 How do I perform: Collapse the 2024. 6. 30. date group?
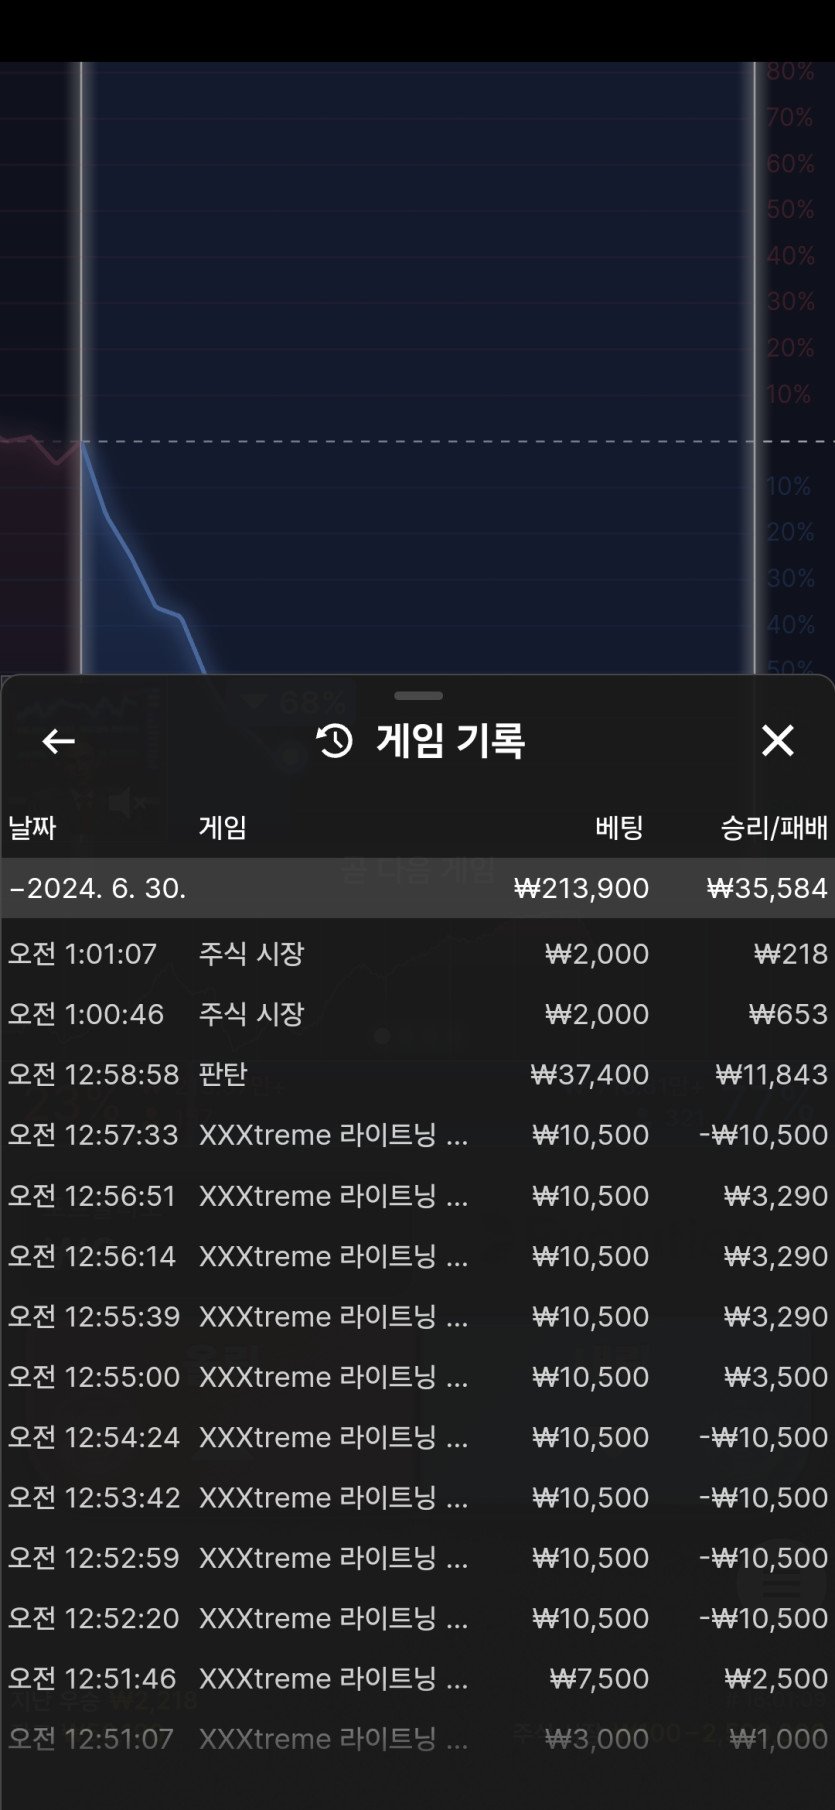[x=418, y=888]
